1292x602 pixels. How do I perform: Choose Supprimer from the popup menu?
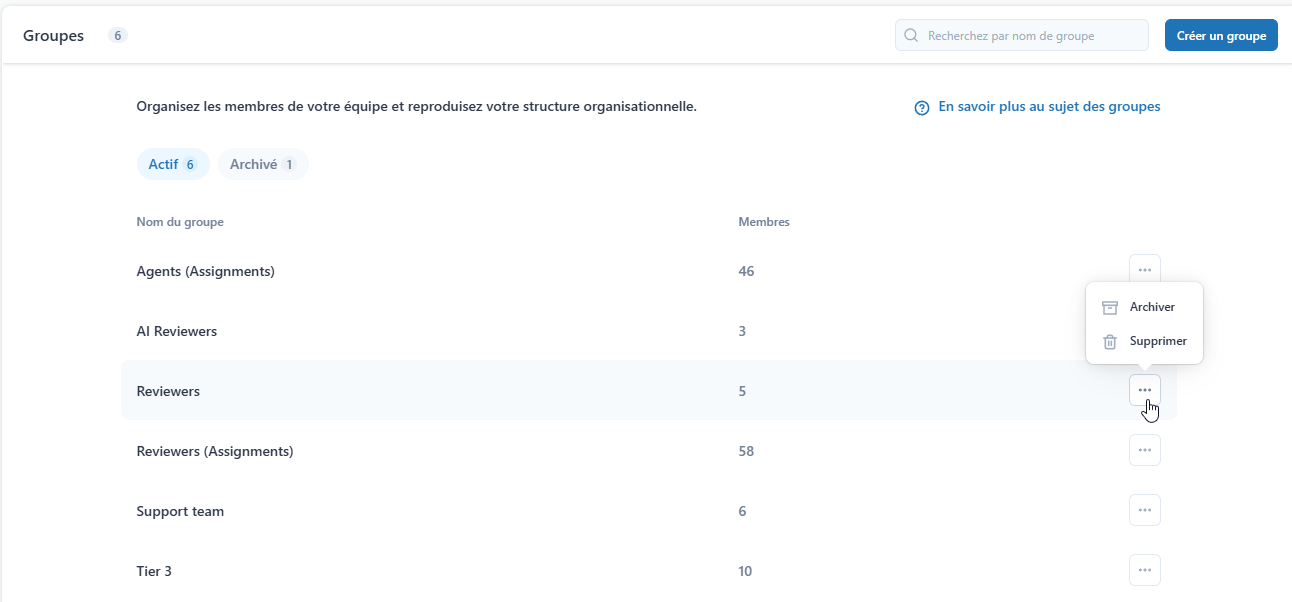pyautogui.click(x=1144, y=341)
